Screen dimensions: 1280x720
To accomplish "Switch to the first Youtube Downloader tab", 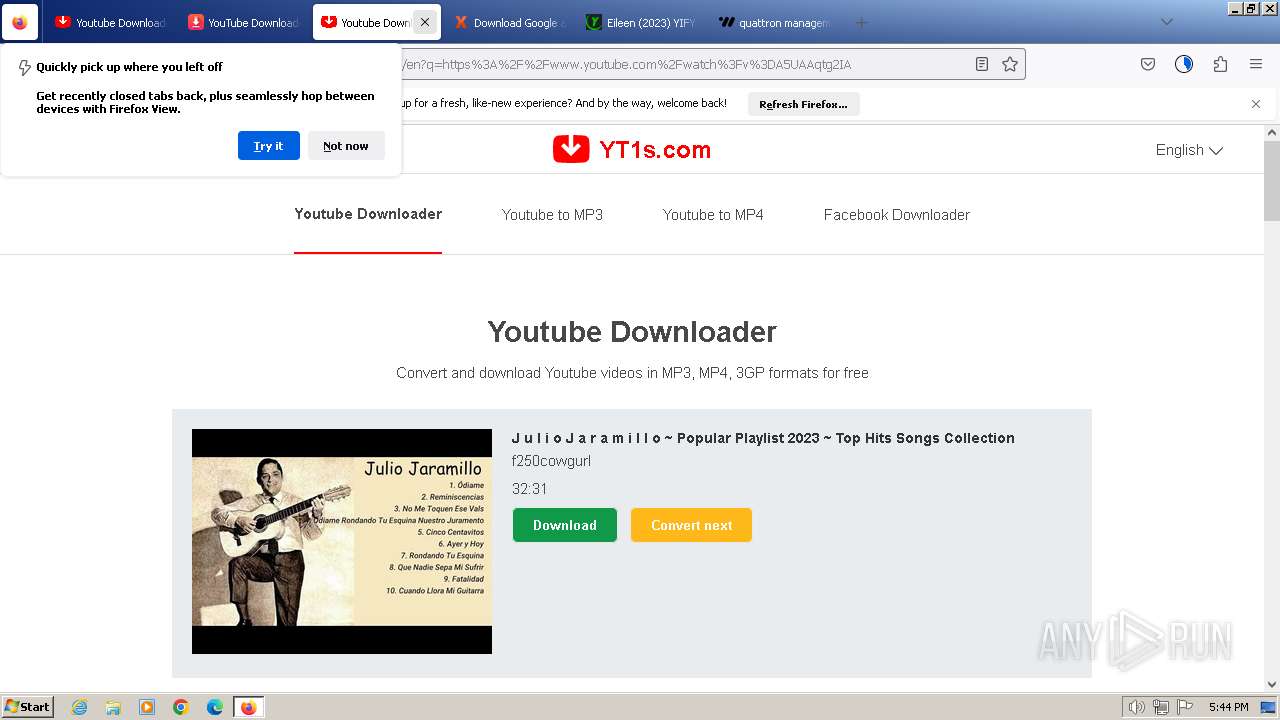I will click(x=111, y=22).
